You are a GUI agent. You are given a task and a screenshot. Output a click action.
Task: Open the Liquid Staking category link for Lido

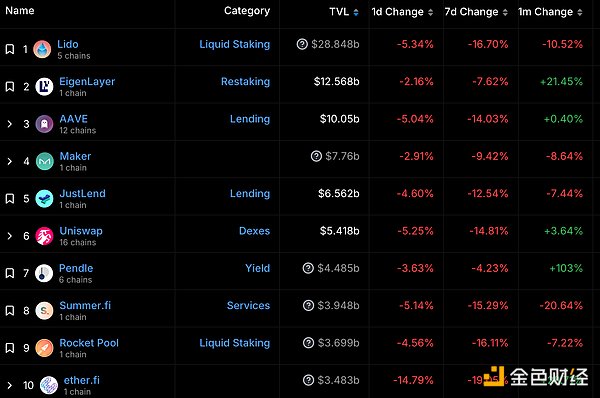click(x=235, y=44)
